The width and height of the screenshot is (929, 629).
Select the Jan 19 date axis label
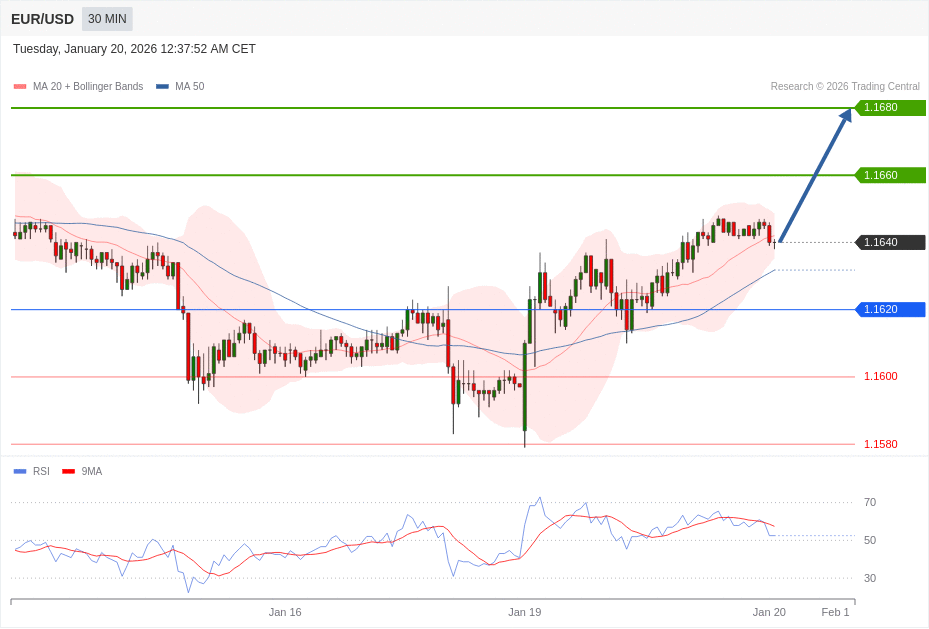click(x=525, y=612)
